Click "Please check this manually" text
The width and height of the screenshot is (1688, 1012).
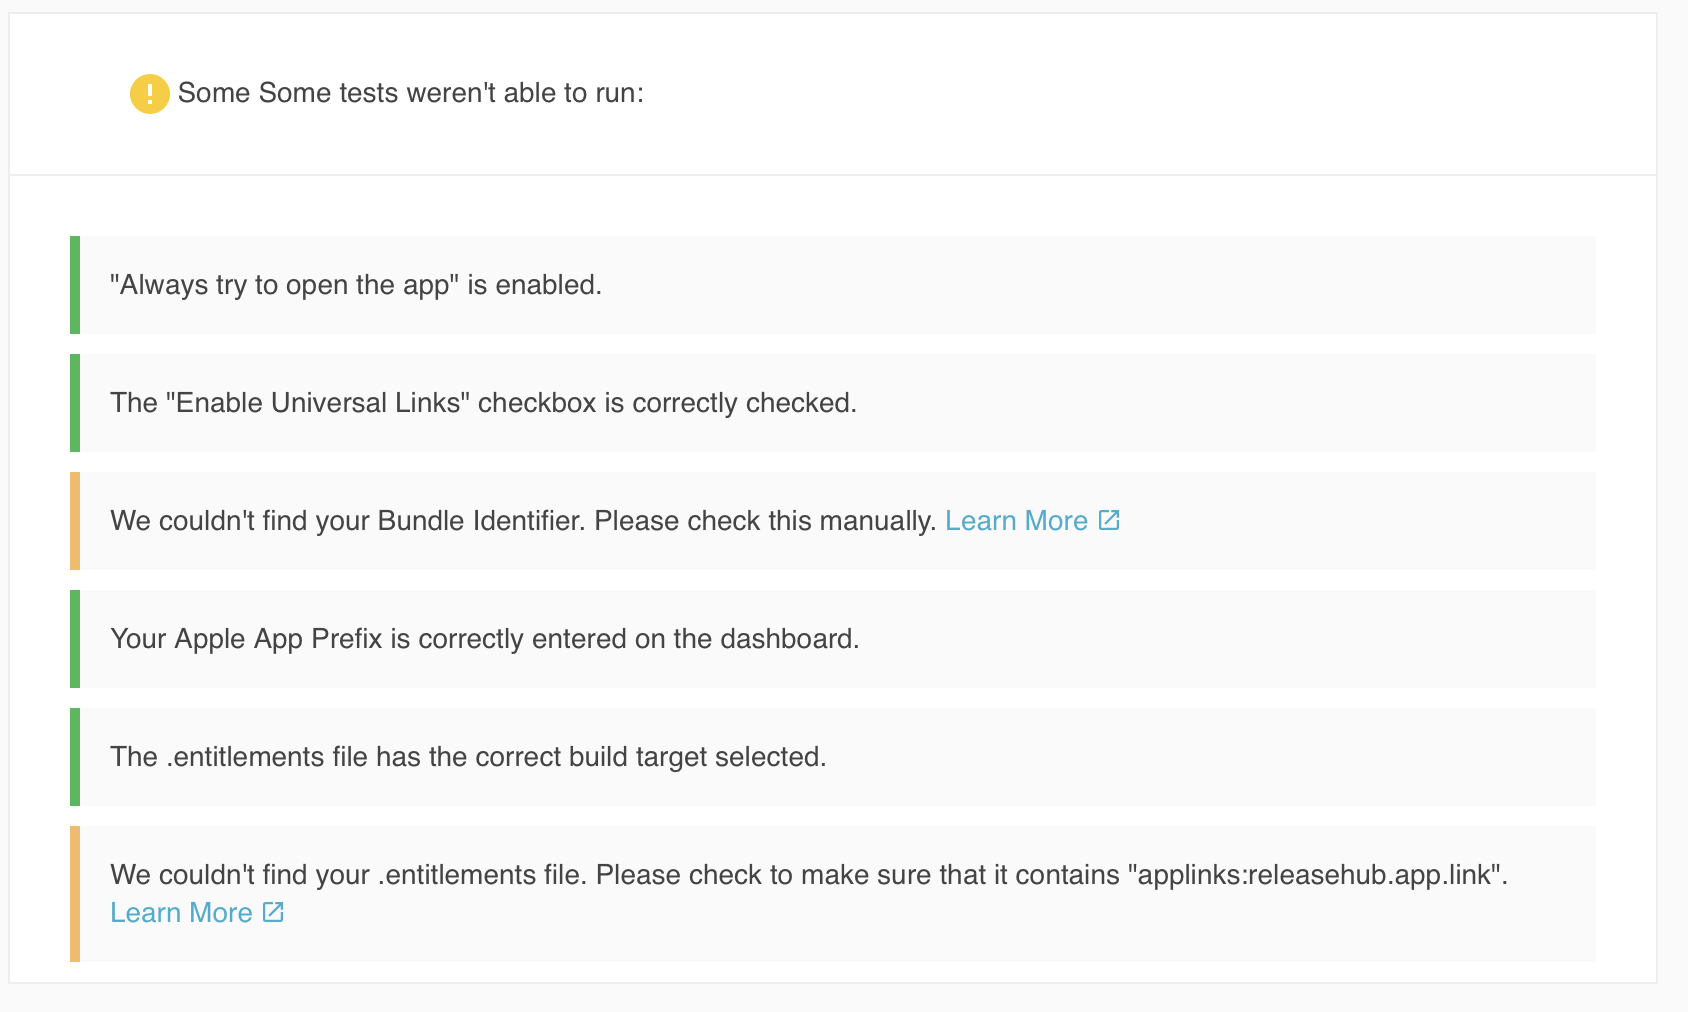click(x=764, y=521)
